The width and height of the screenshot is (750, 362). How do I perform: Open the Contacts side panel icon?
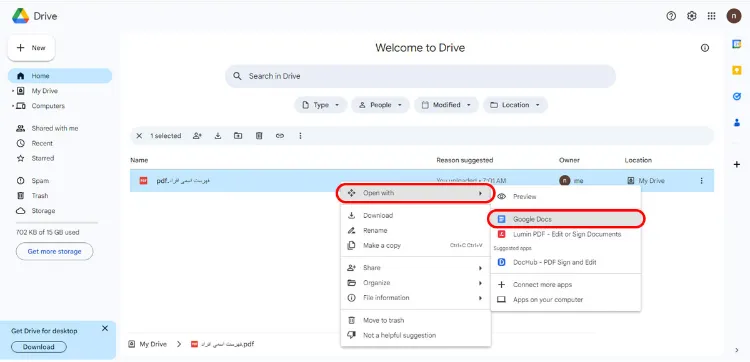point(737,122)
